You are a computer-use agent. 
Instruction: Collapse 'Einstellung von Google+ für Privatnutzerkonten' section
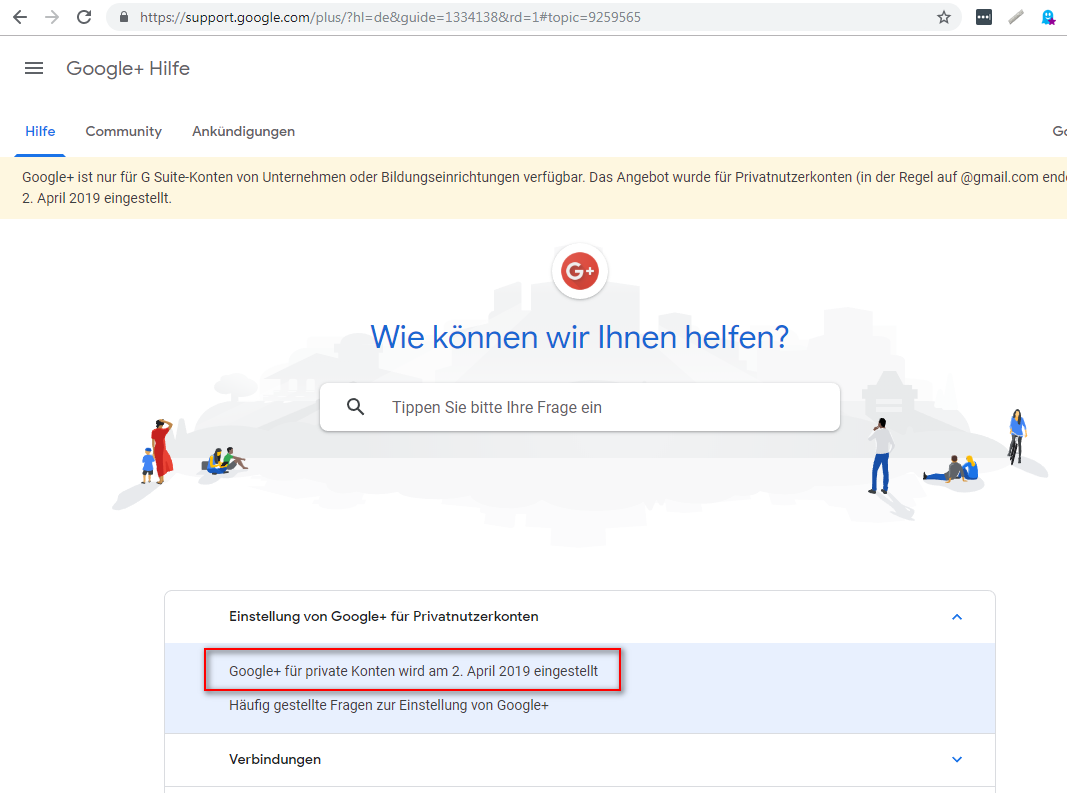point(580,617)
